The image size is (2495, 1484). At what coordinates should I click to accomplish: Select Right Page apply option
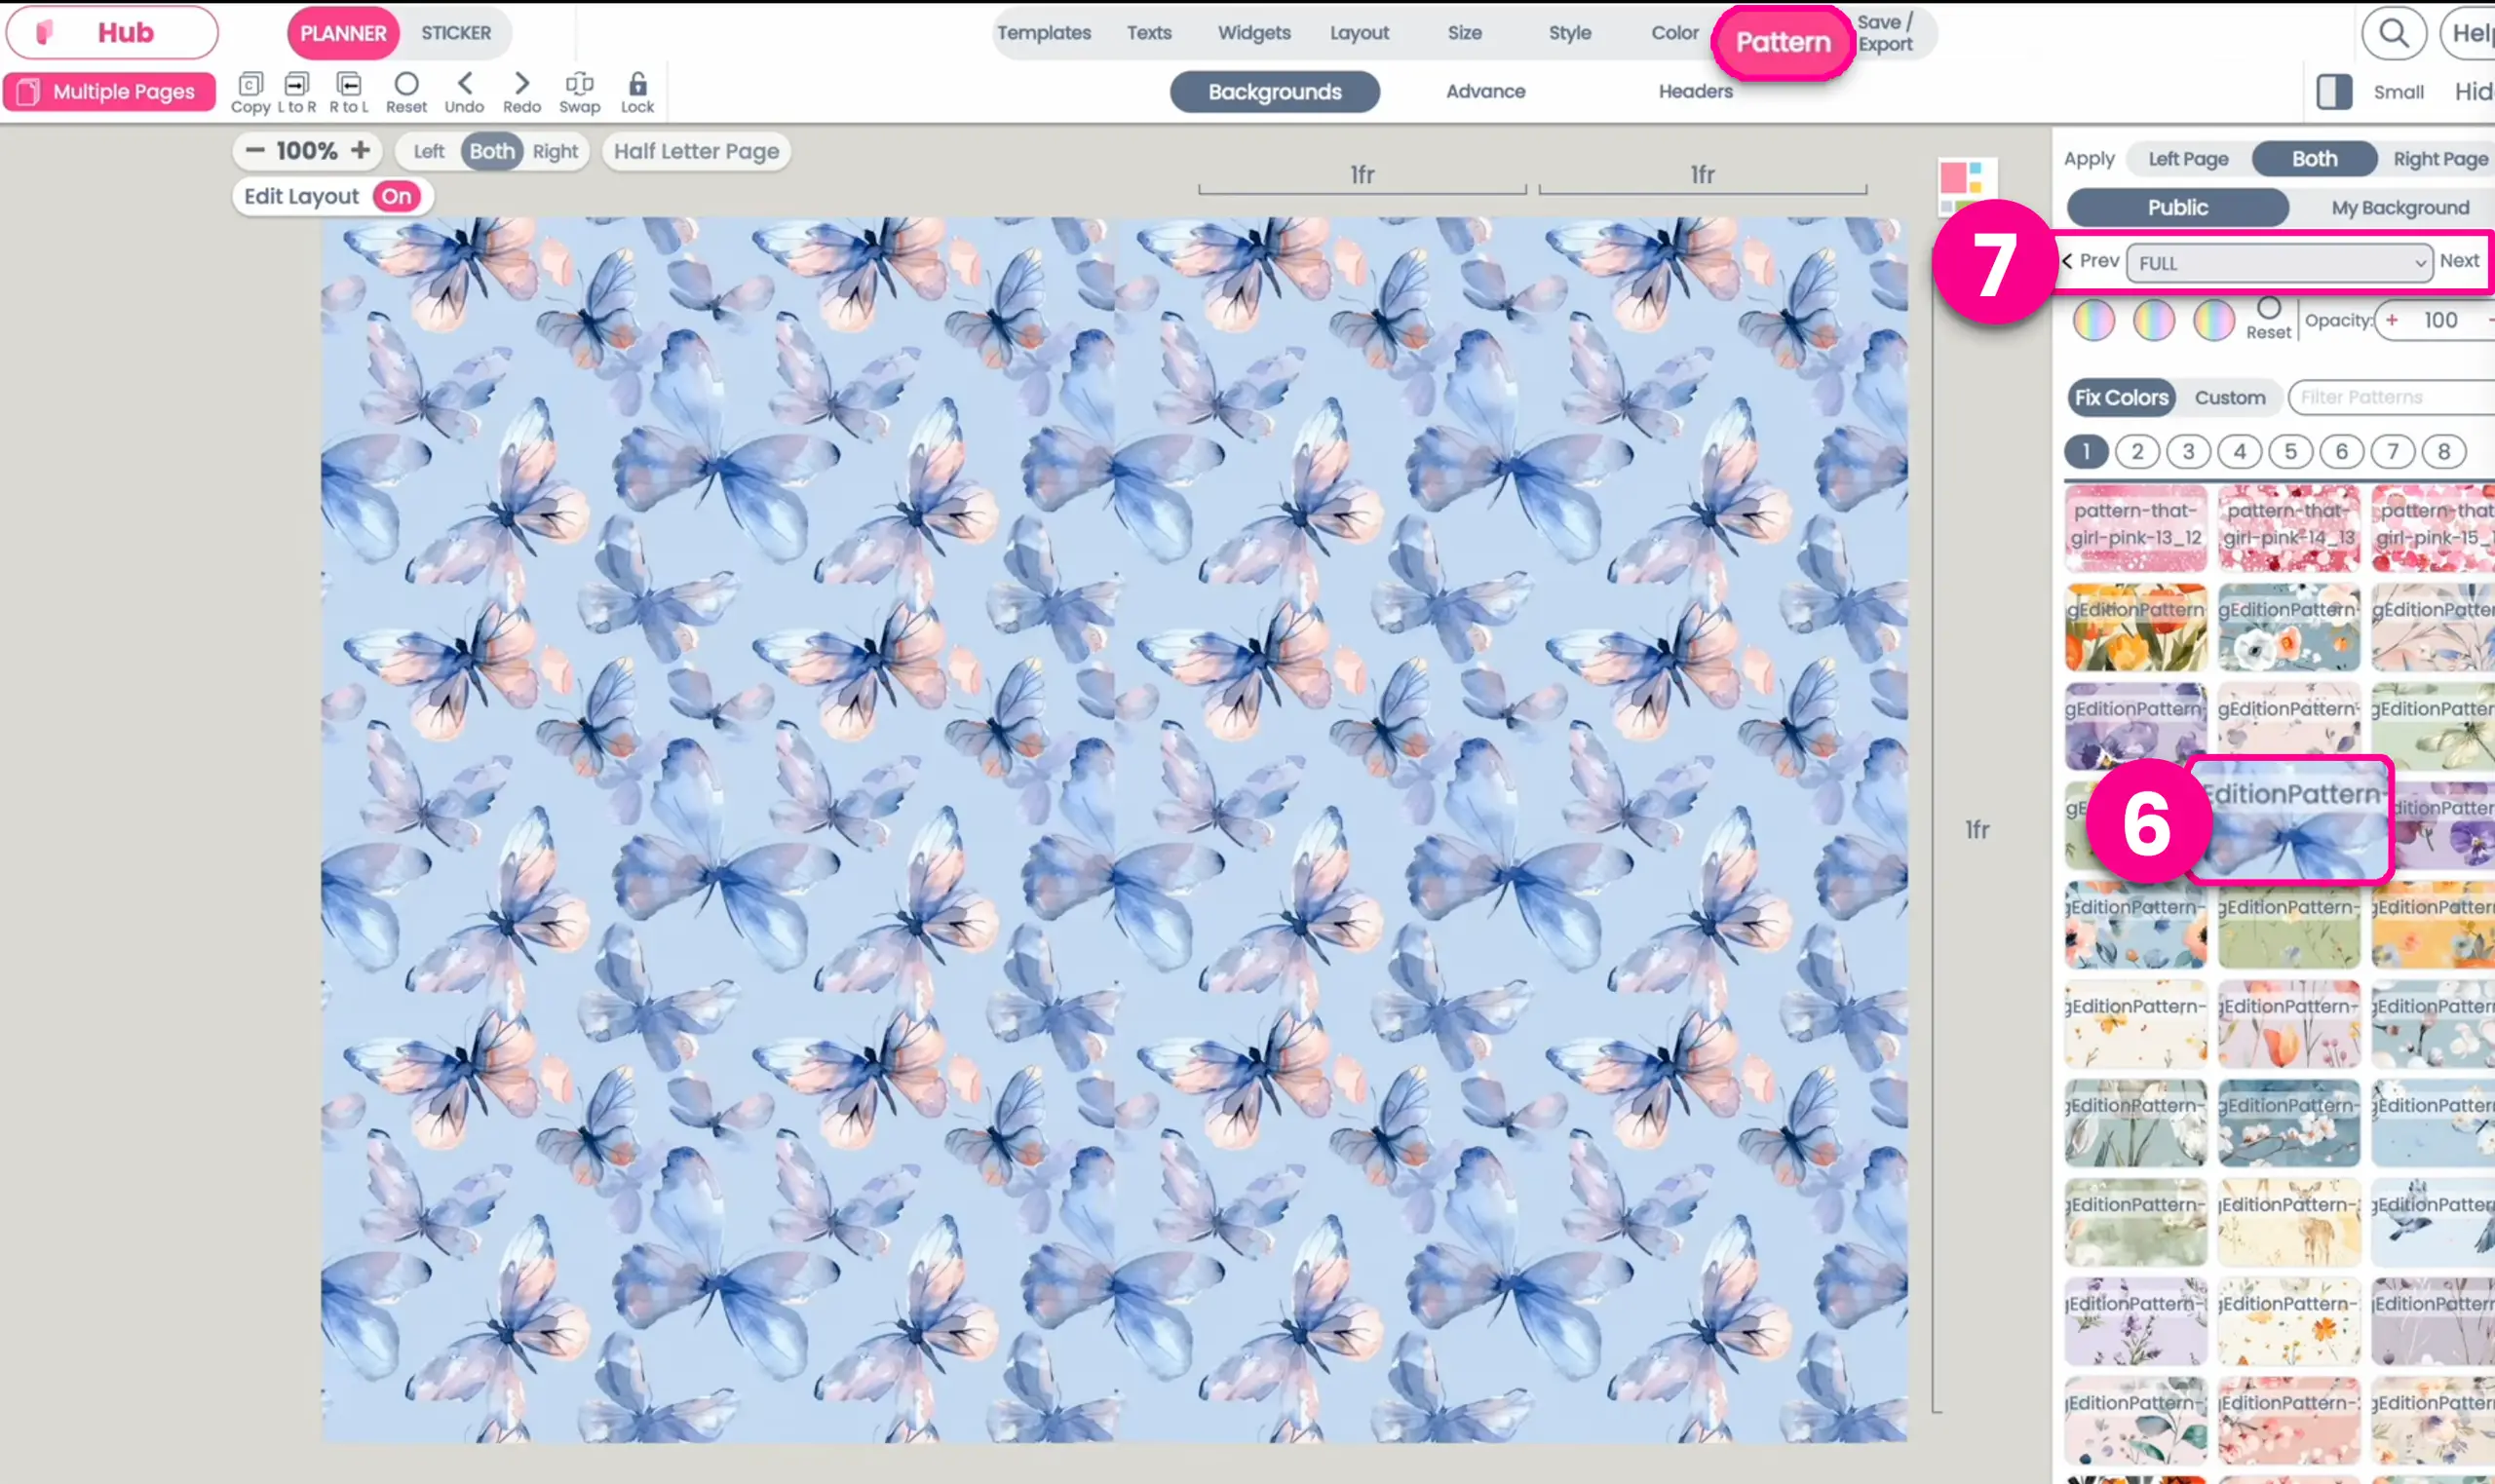tap(2440, 158)
